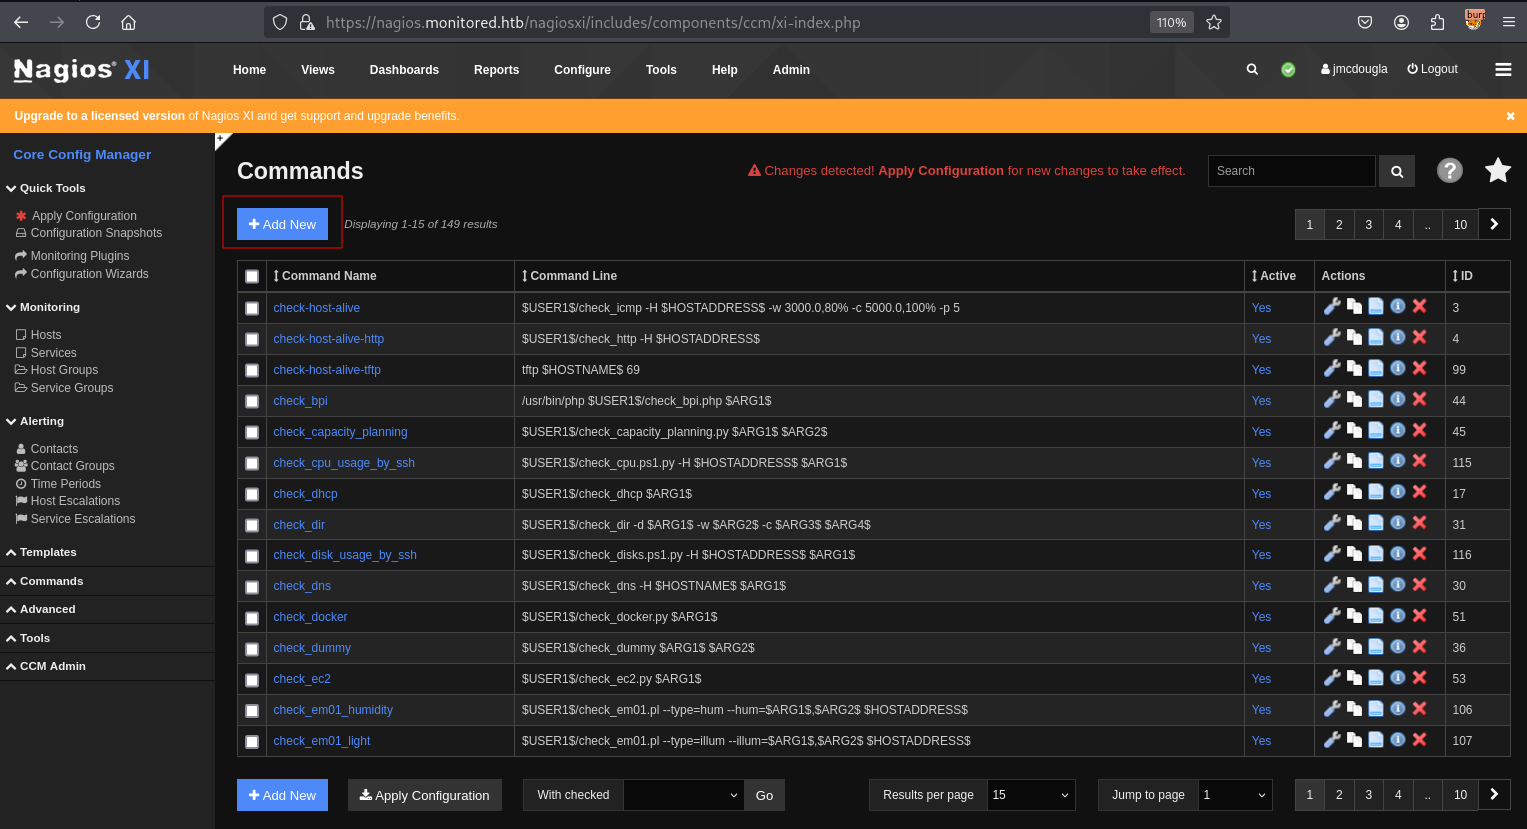This screenshot has width=1527, height=829.
Task: Dismiss the orange upgrade banner
Action: pos(1510,116)
